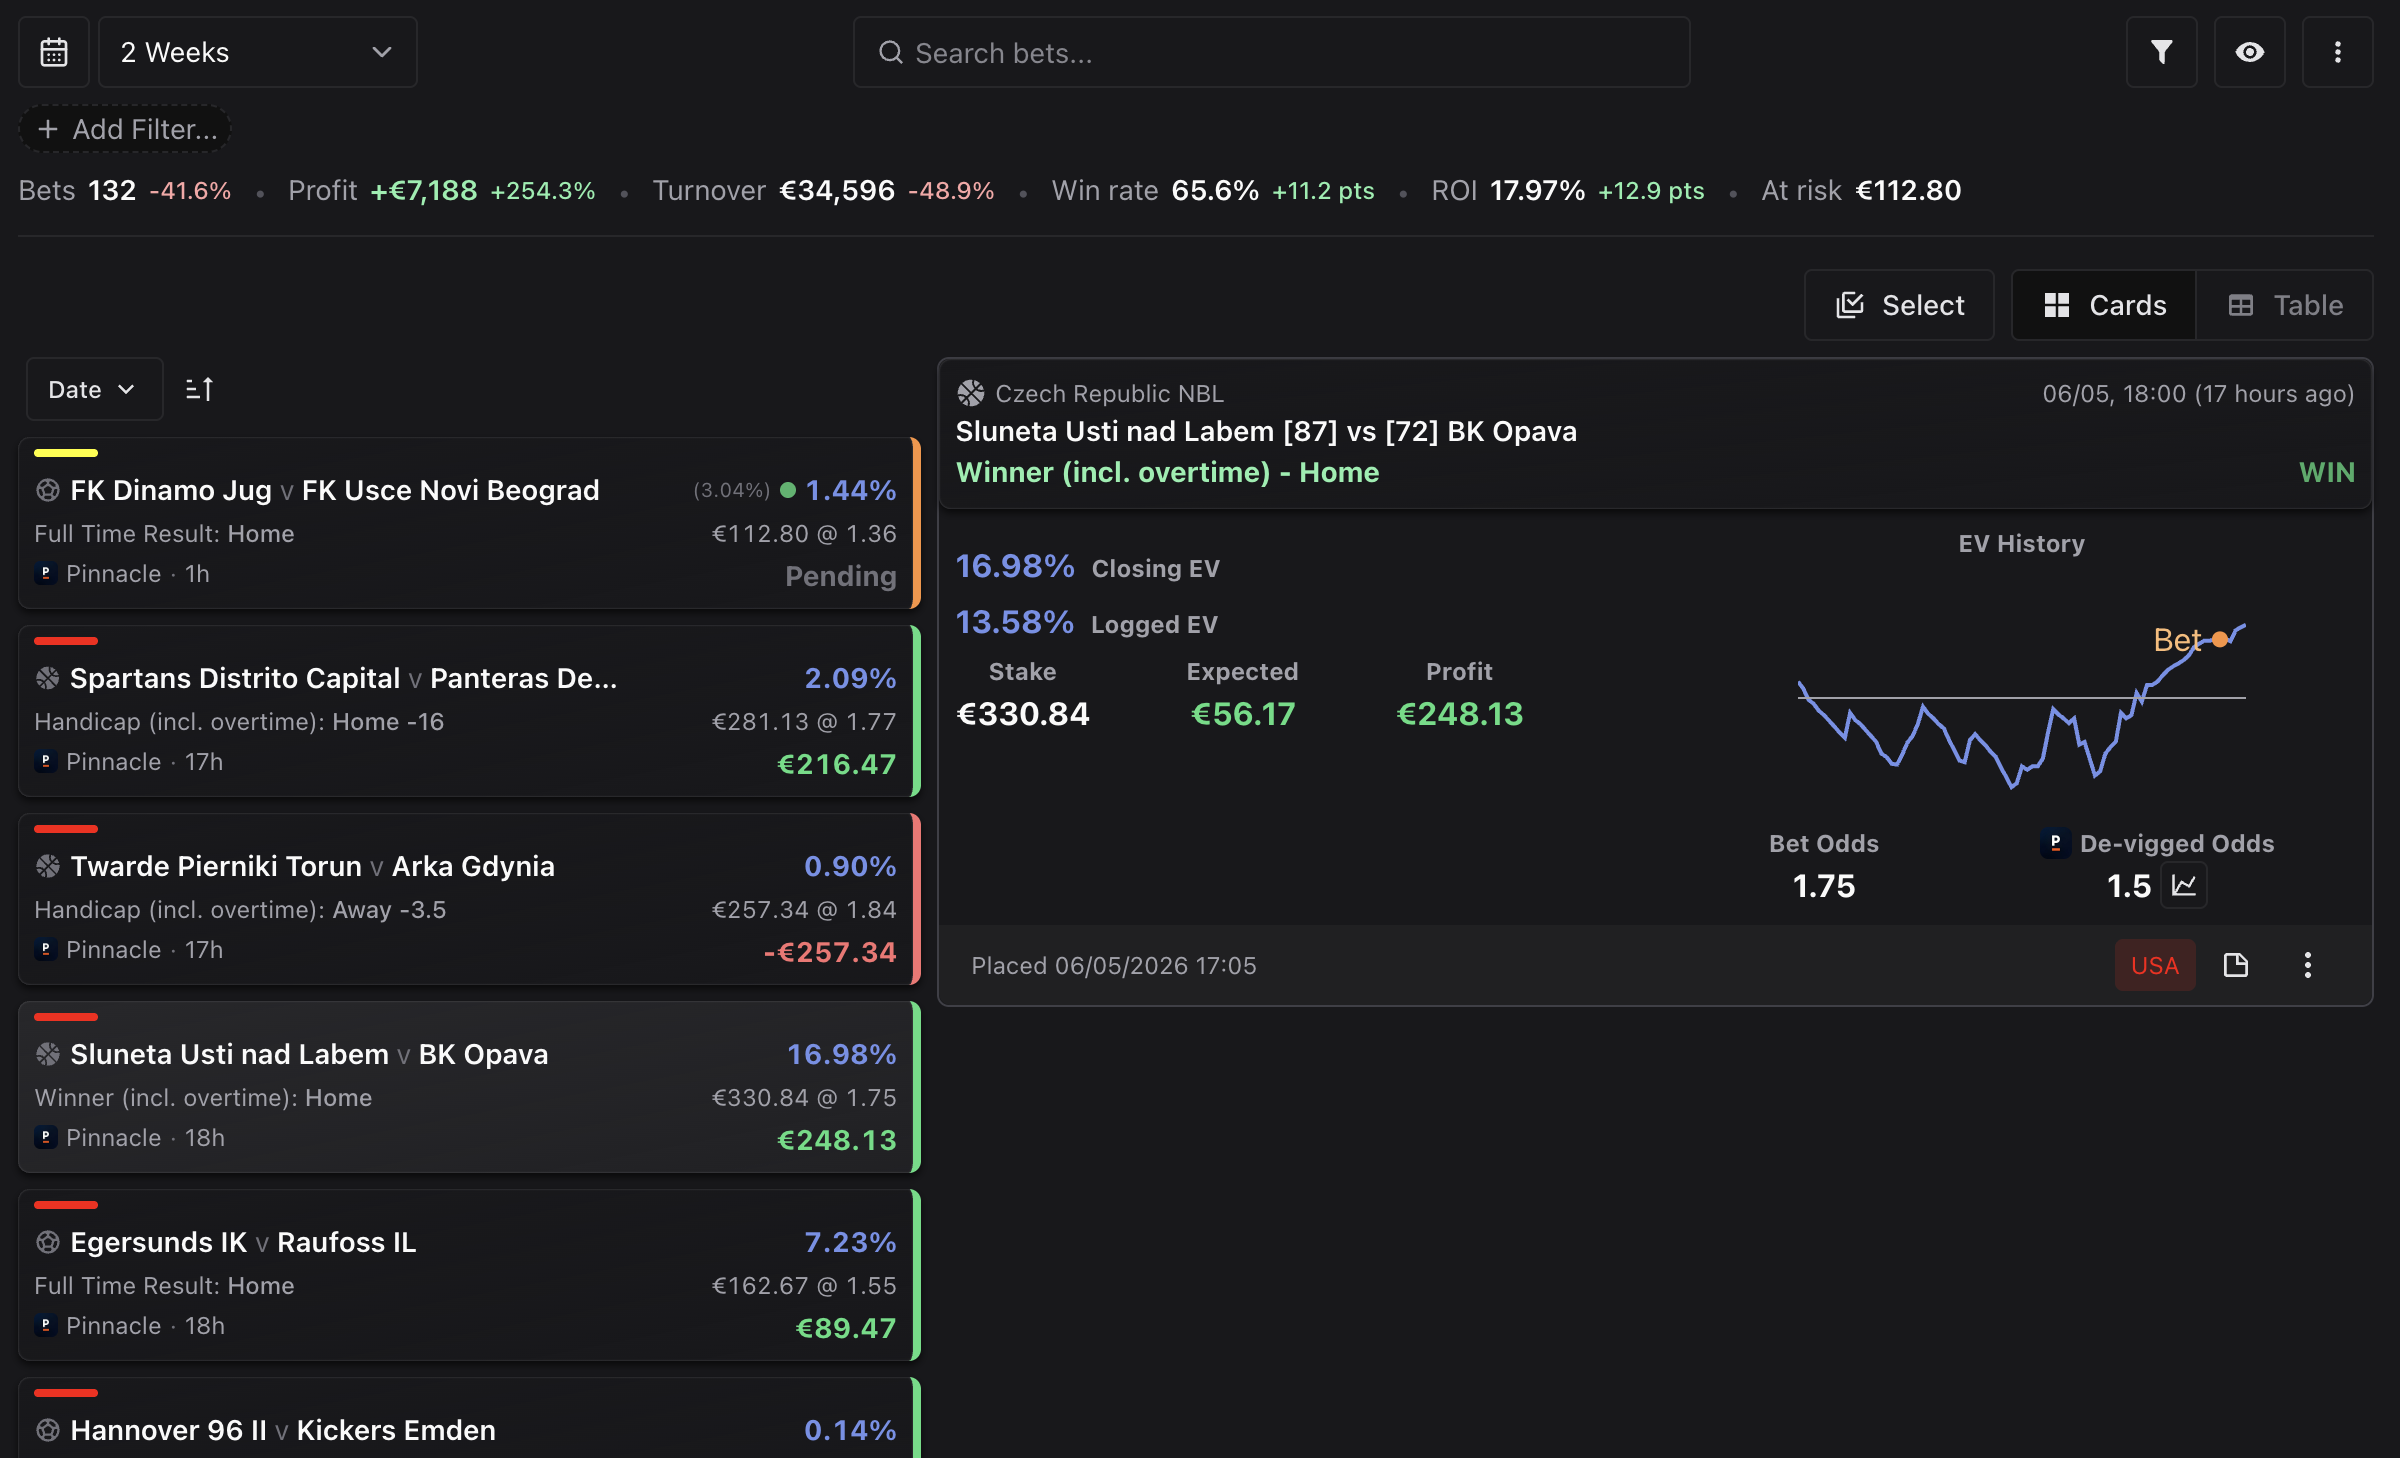Click the At risk €112.80 stat
The width and height of the screenshot is (2400, 1458).
[x=1861, y=190]
